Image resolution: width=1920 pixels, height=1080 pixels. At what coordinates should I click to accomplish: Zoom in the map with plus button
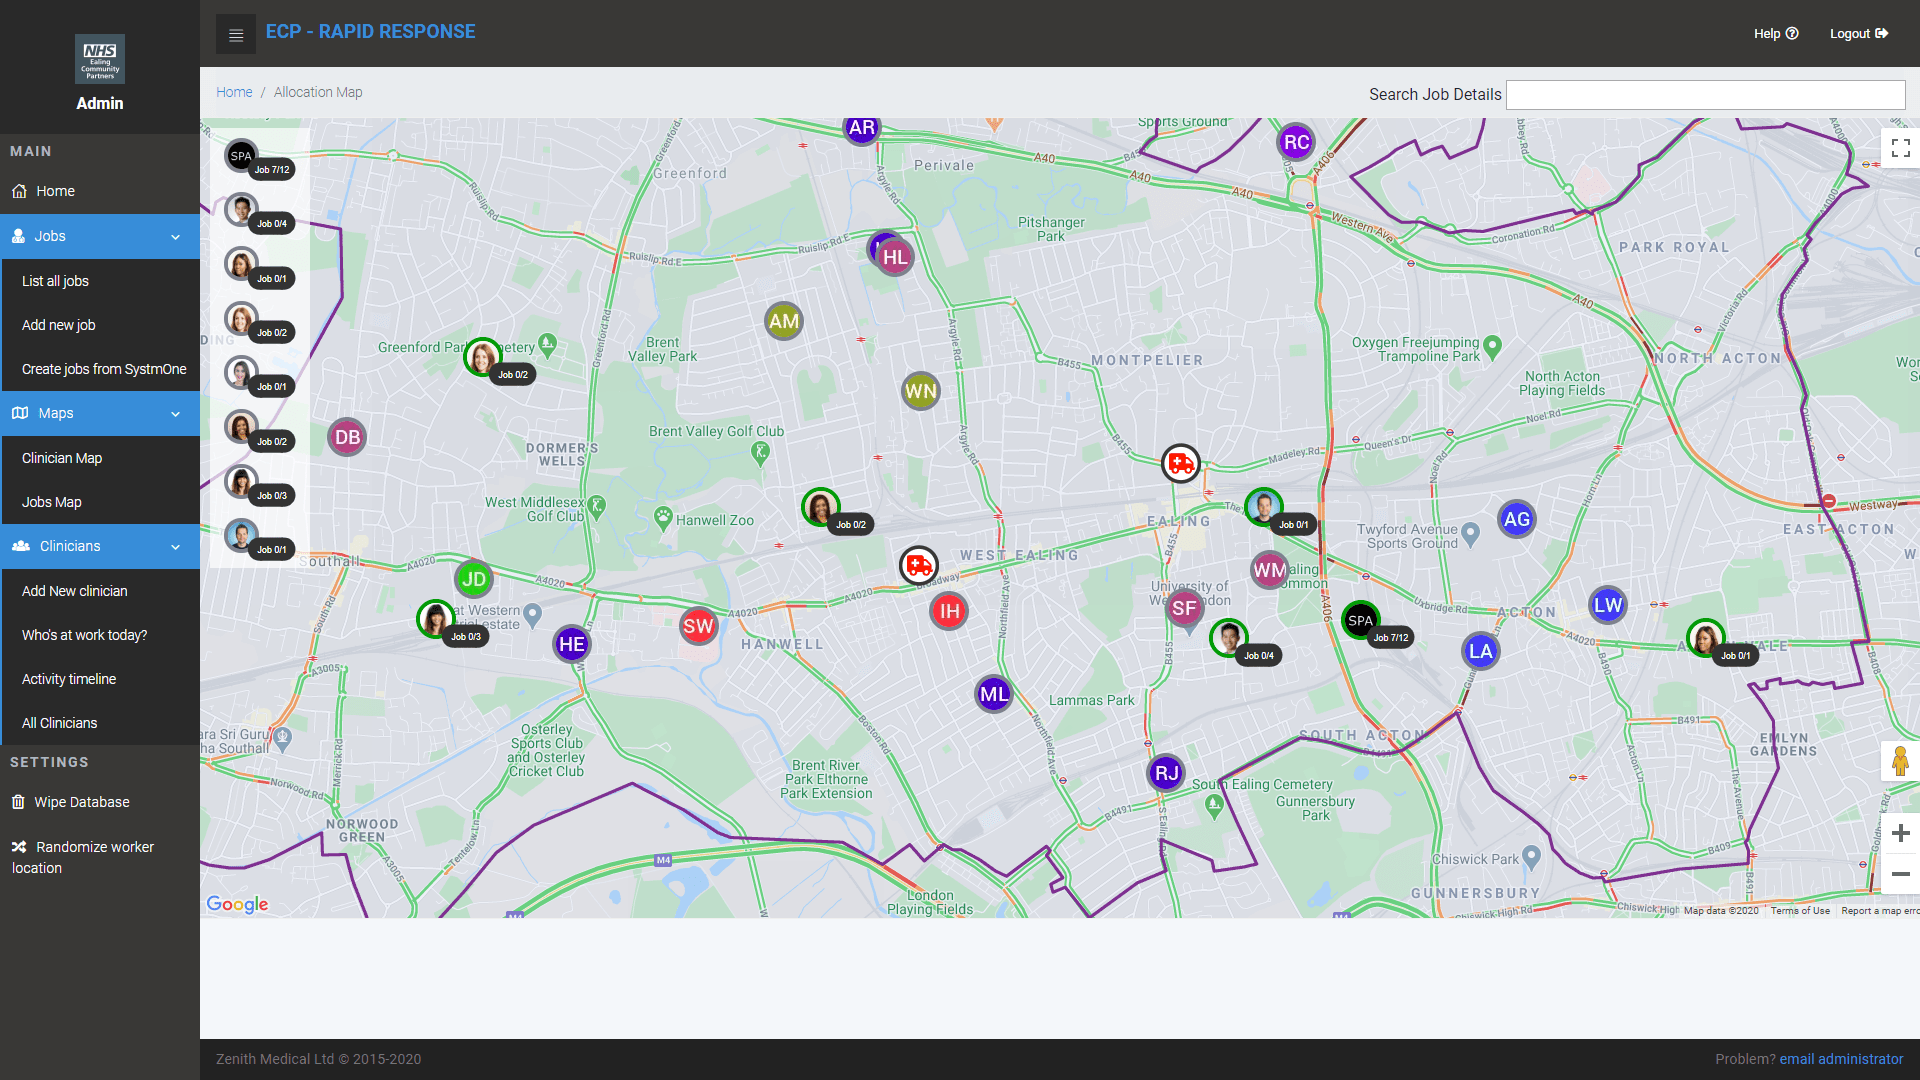point(1900,833)
